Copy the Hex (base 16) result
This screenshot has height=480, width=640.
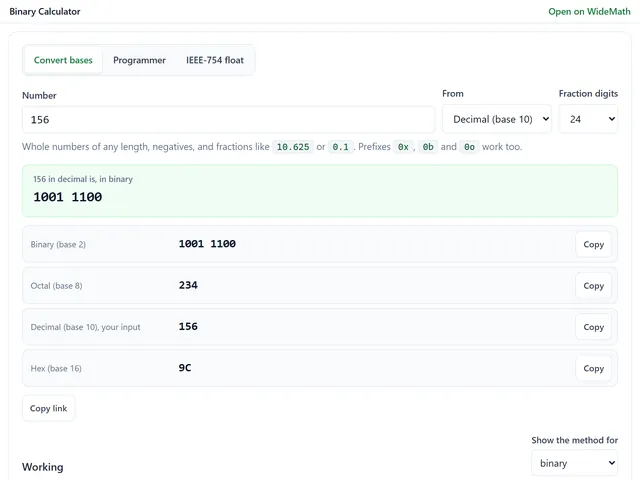tap(593, 368)
